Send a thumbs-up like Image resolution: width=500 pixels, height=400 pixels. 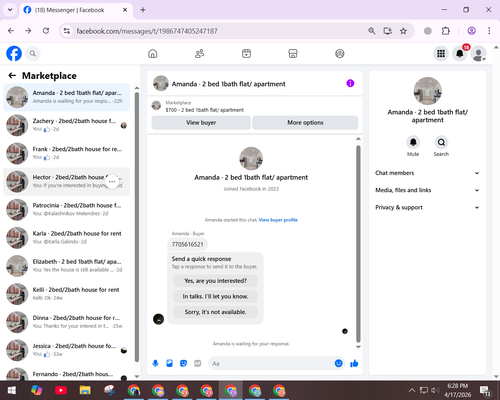coord(354,363)
